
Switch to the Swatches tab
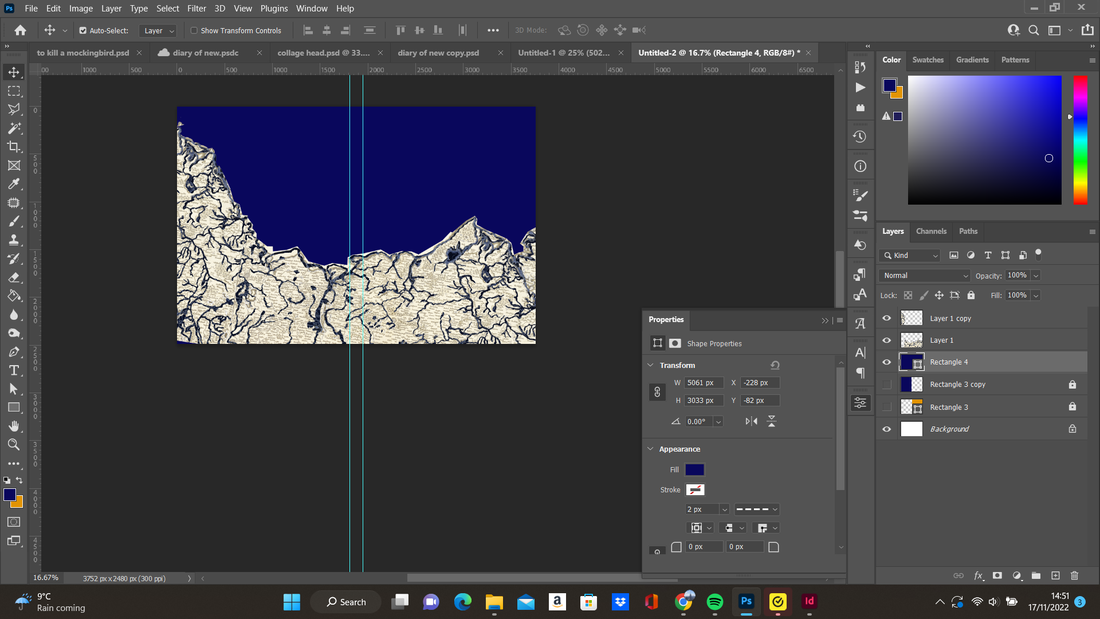(927, 60)
